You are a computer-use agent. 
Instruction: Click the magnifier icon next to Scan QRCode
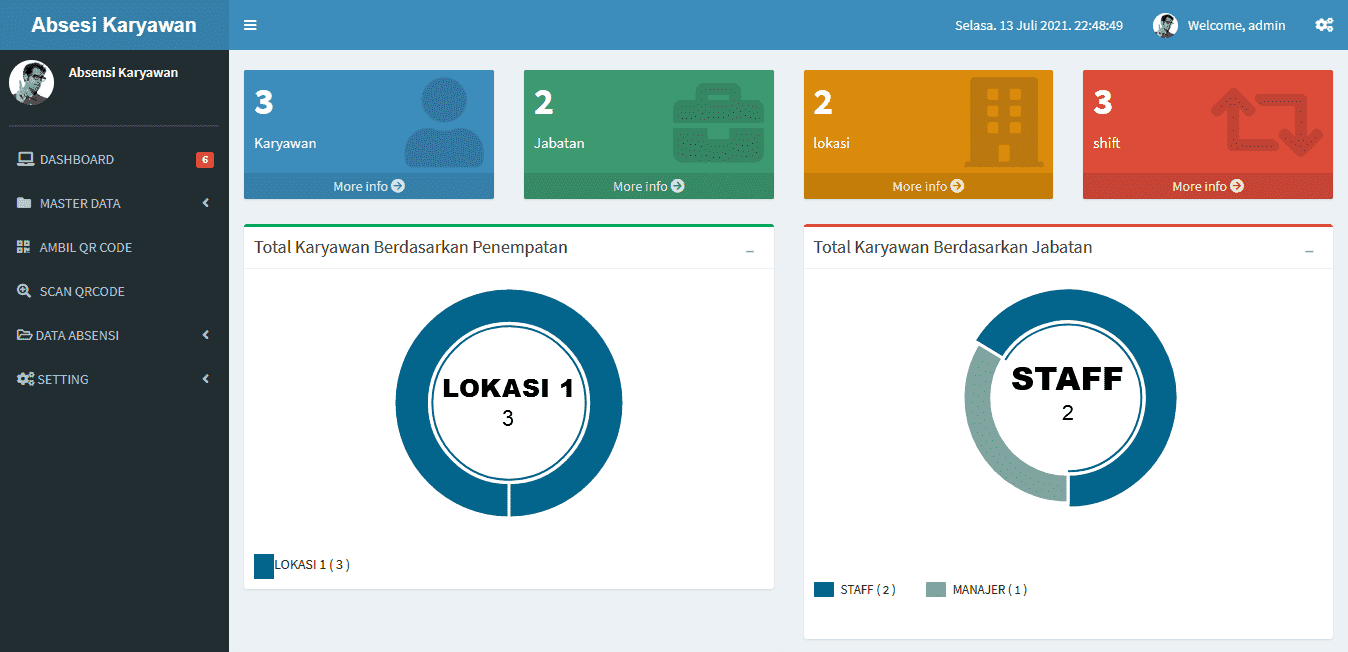click(x=22, y=291)
